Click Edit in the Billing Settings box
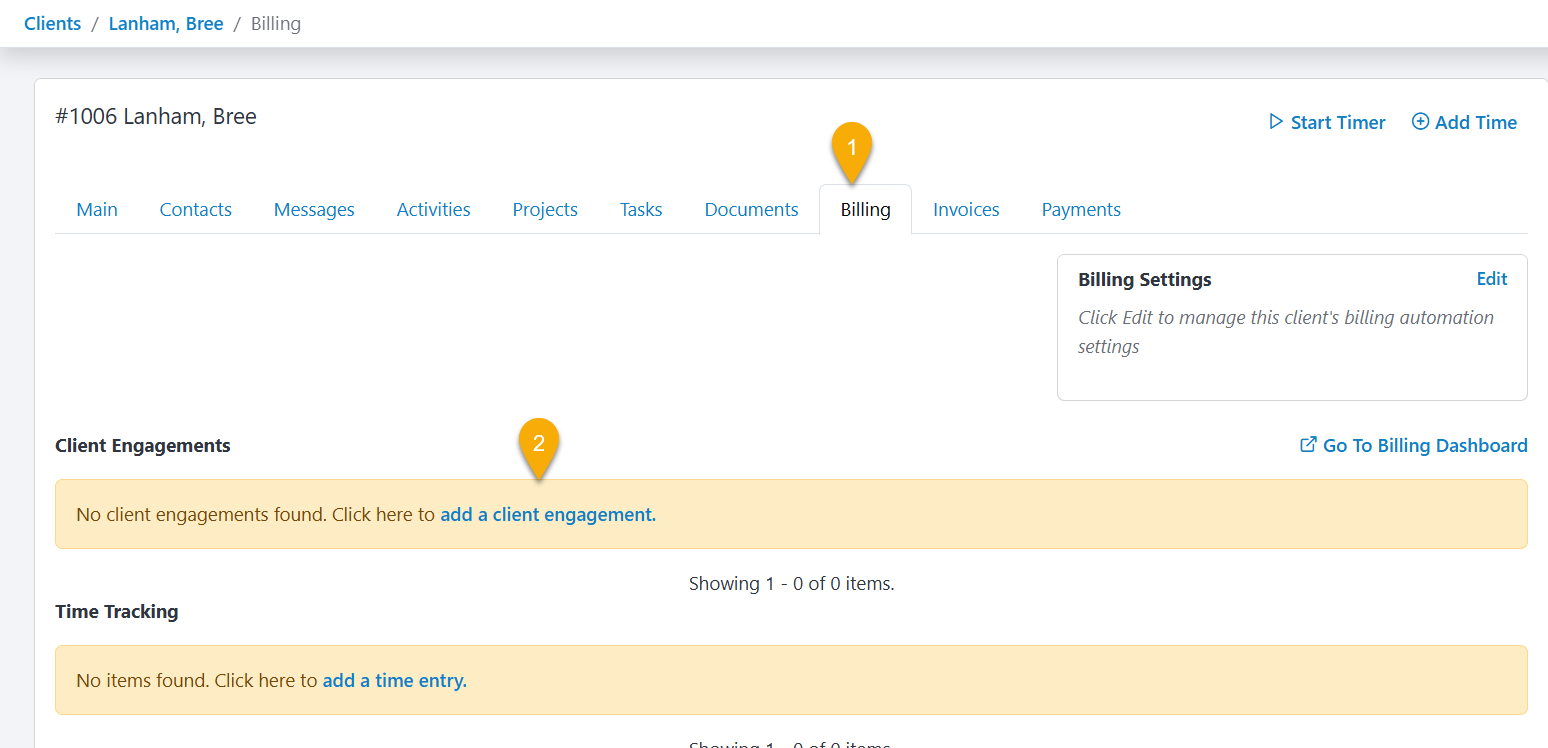The width and height of the screenshot is (1548, 748). (x=1491, y=280)
